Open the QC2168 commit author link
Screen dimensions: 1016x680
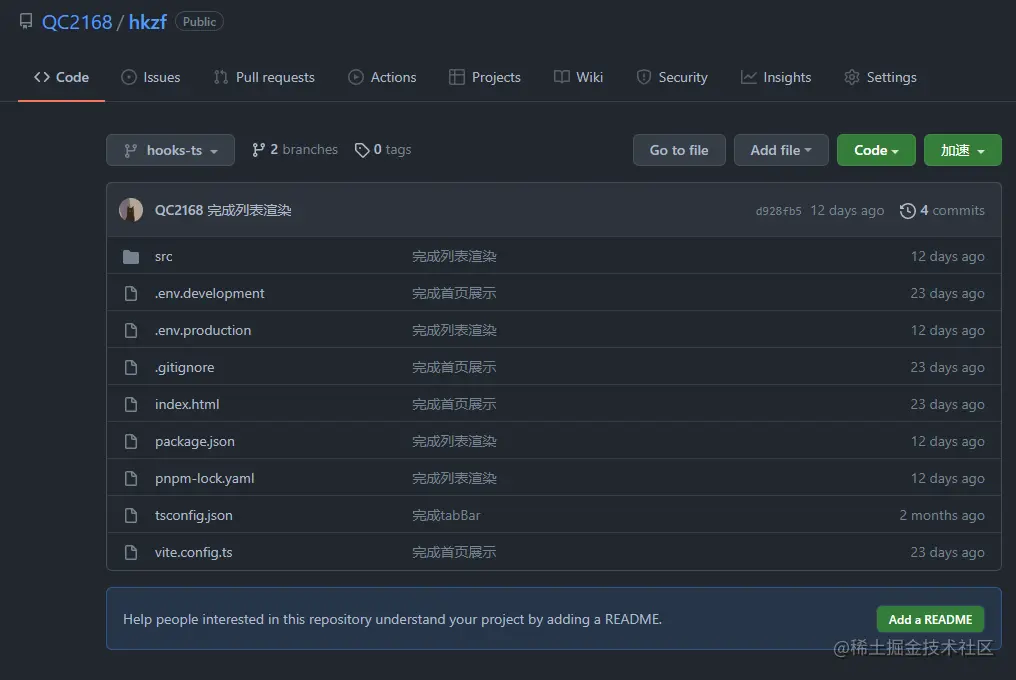pos(179,210)
